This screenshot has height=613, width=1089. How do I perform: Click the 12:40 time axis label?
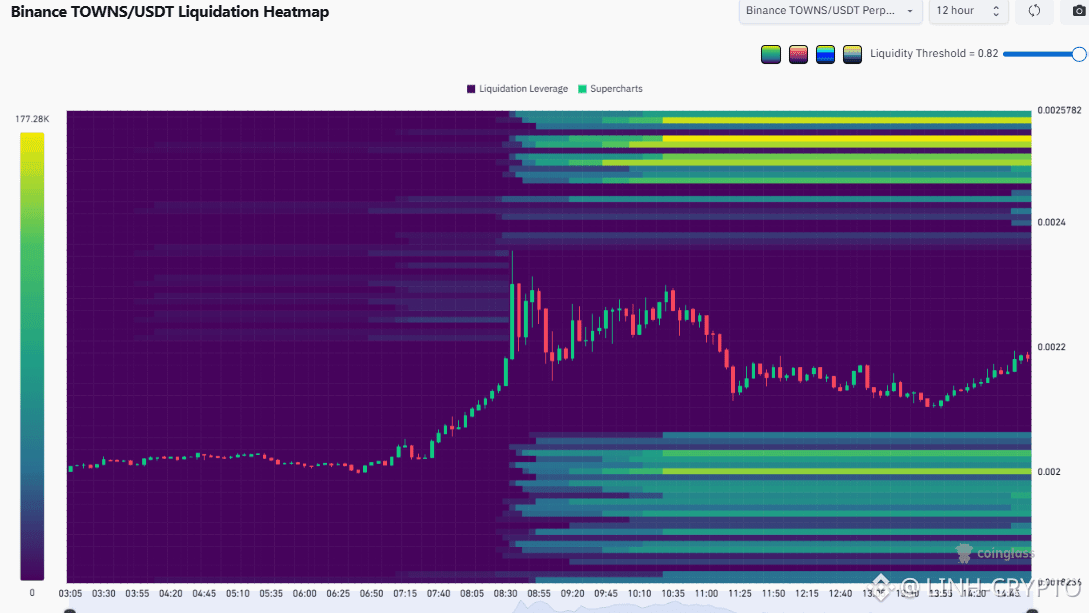click(x=840, y=594)
